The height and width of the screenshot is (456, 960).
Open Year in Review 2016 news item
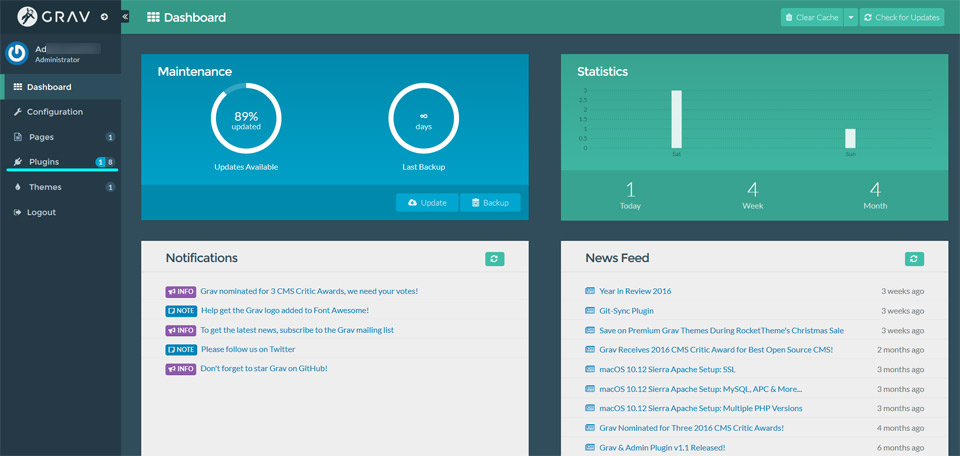635,291
